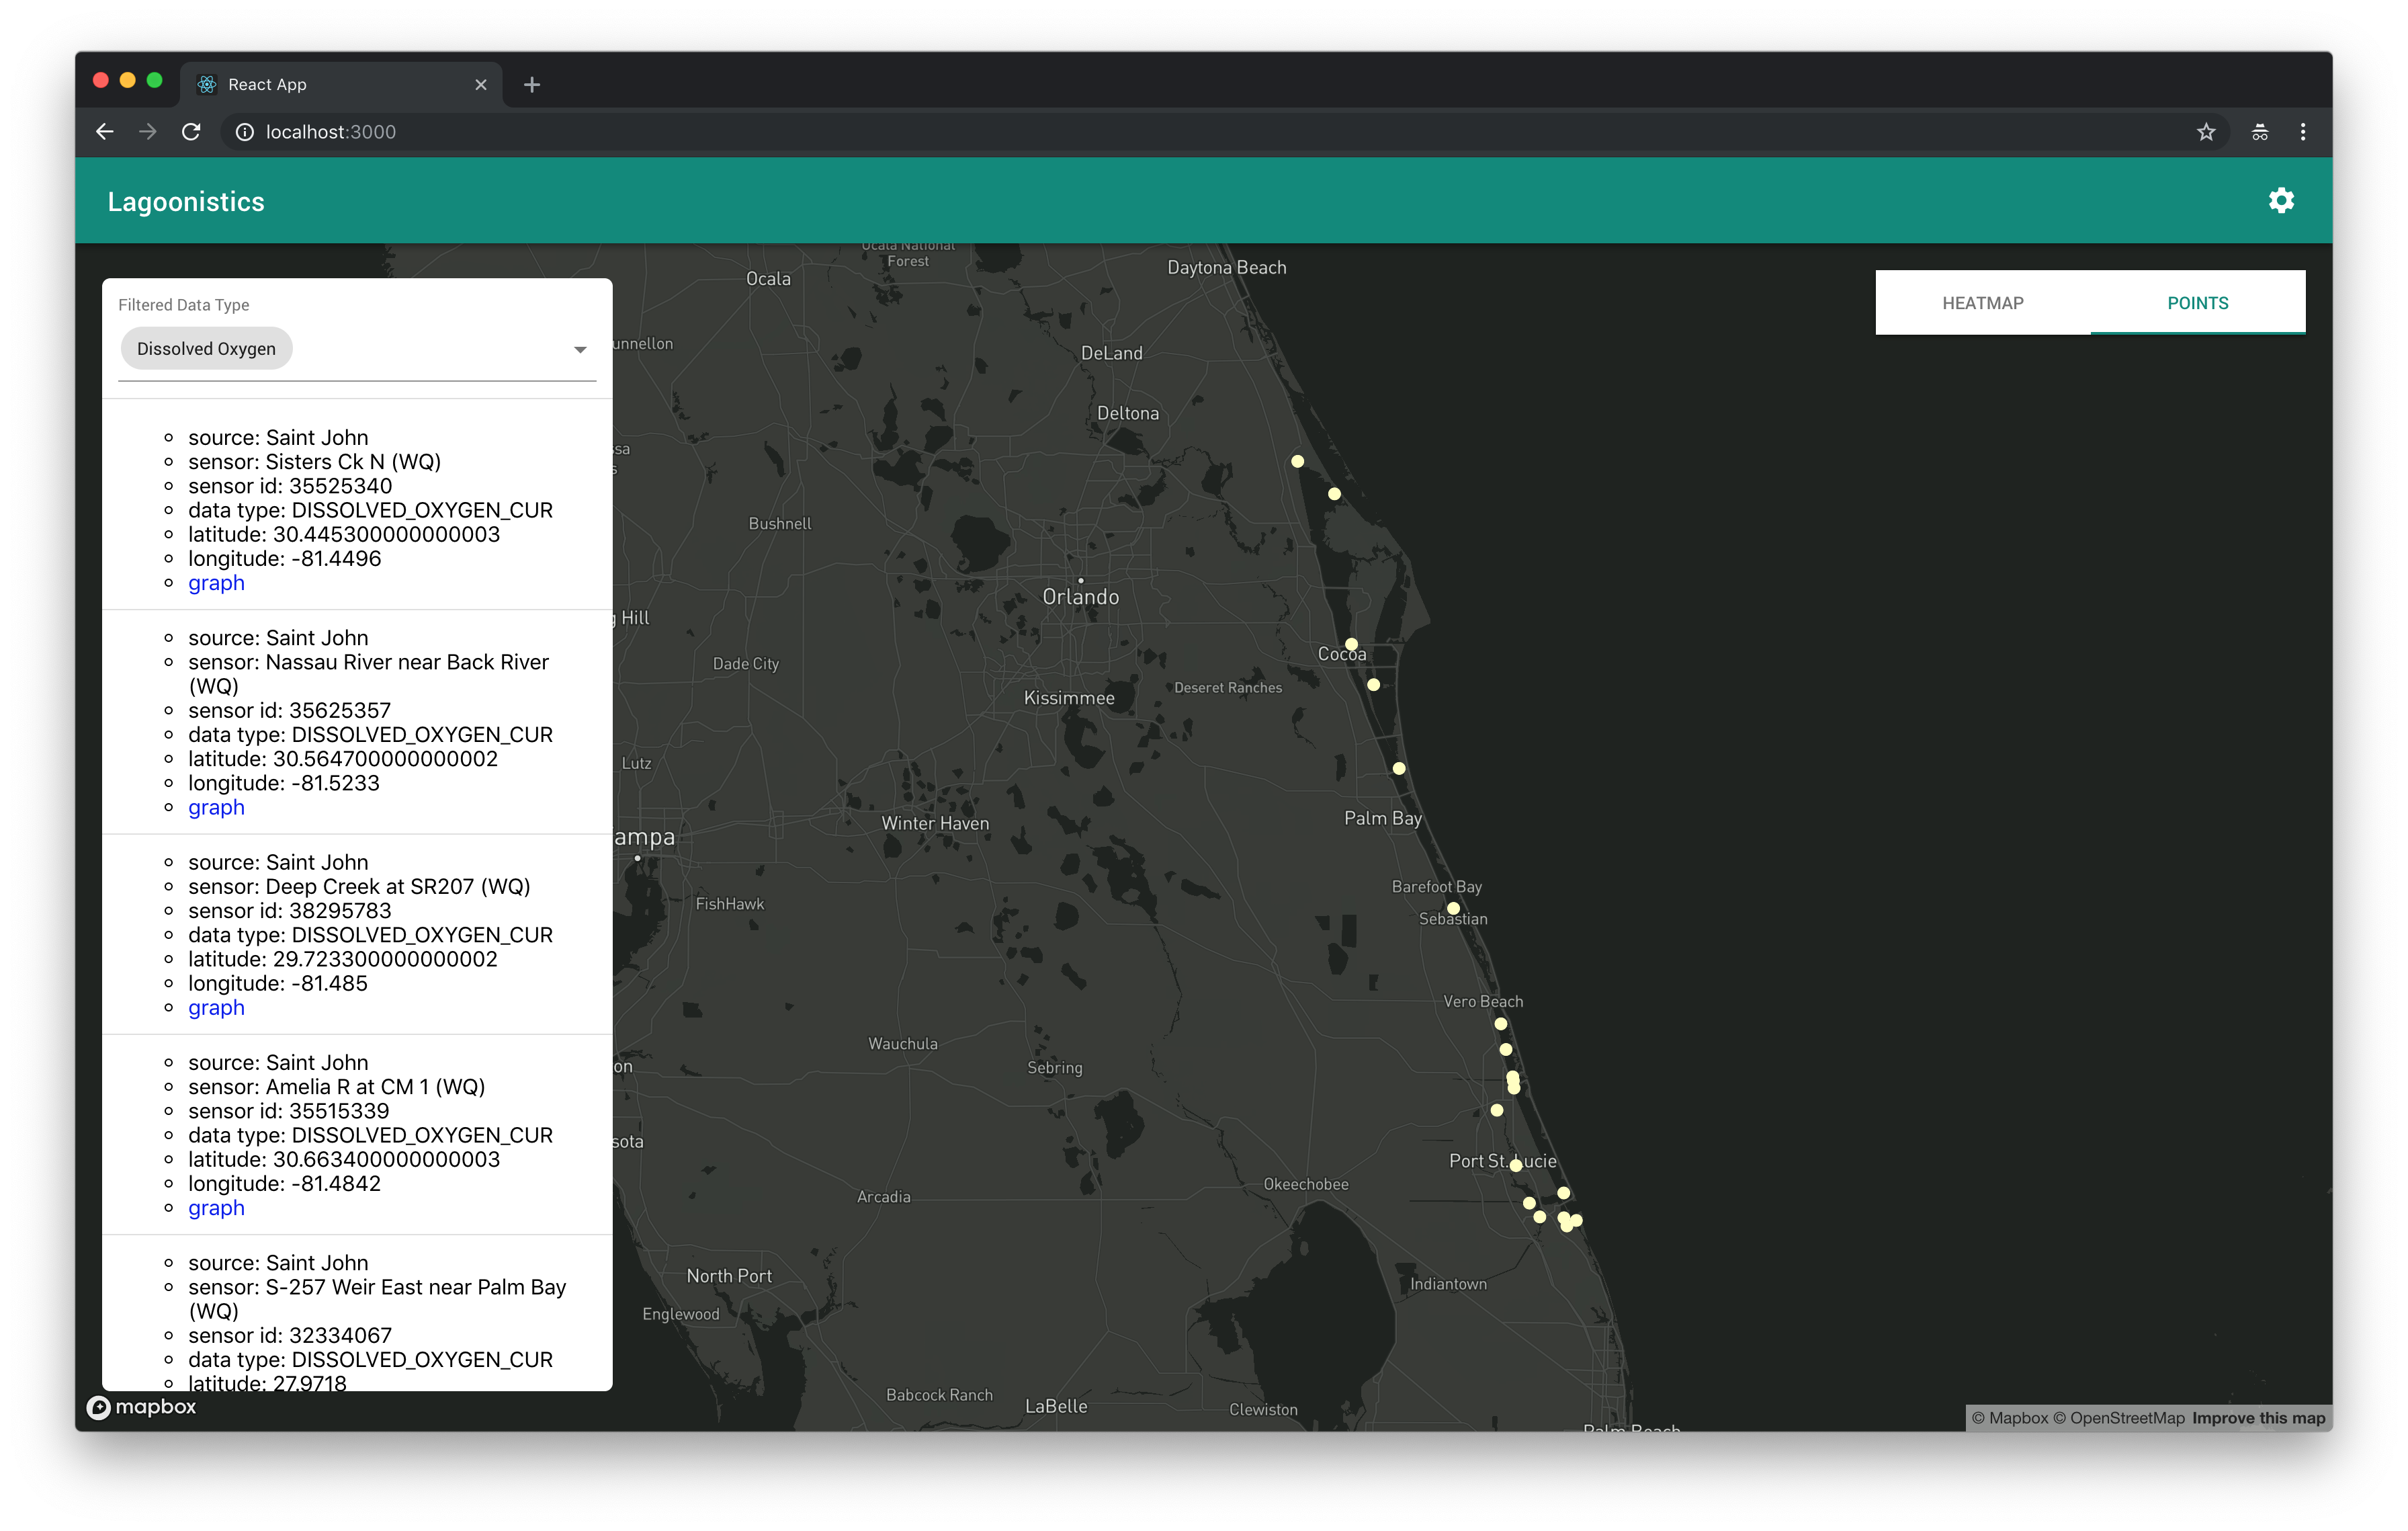The width and height of the screenshot is (2408, 1531).
Task: Click the sensor point near Sebastian
Action: pos(1453,909)
